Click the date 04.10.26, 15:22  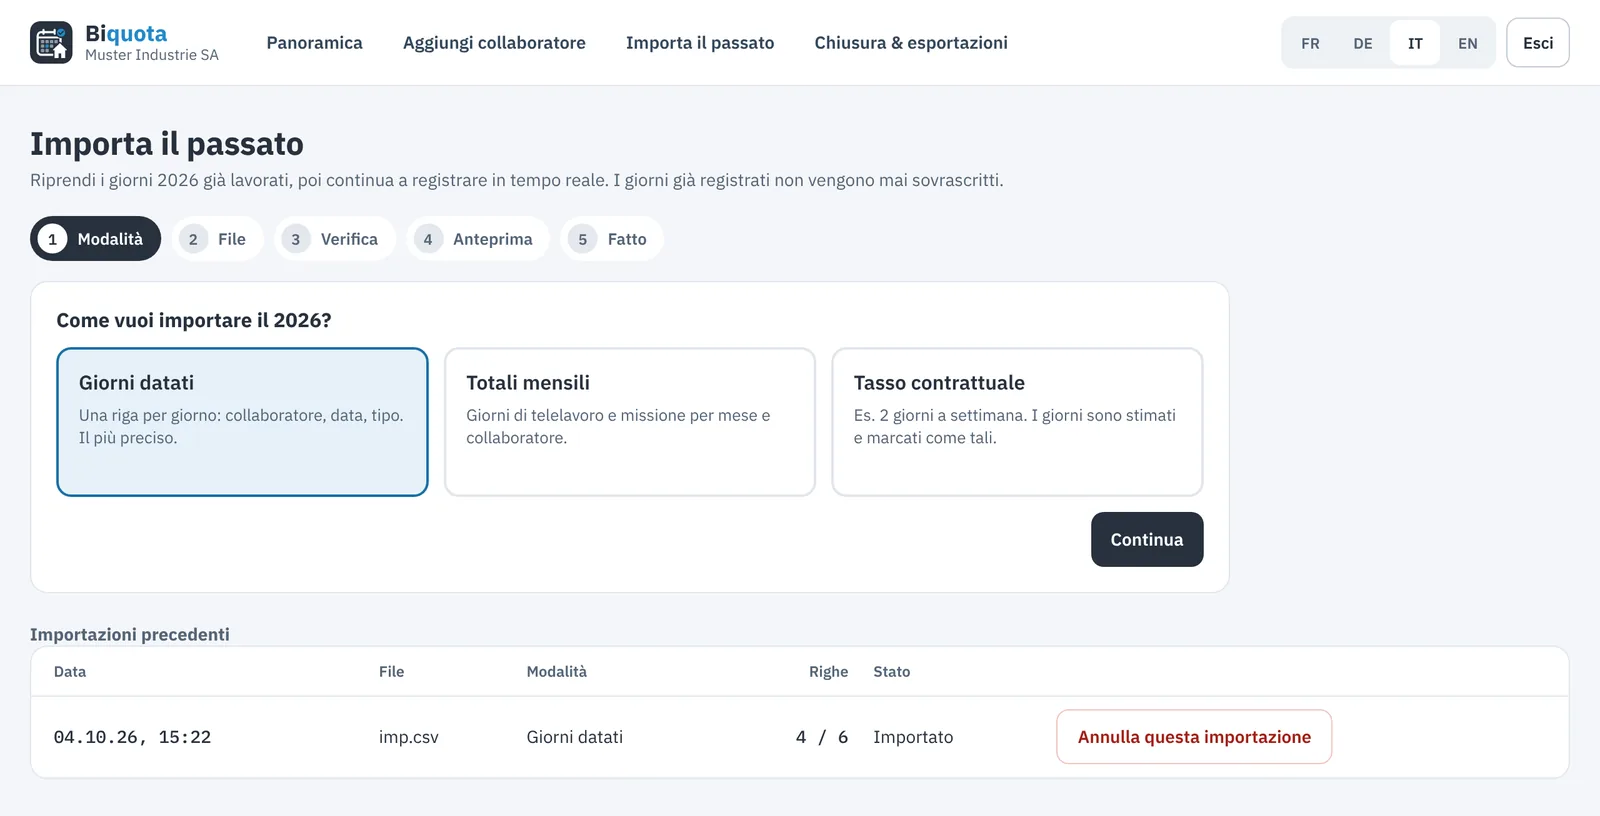click(132, 737)
